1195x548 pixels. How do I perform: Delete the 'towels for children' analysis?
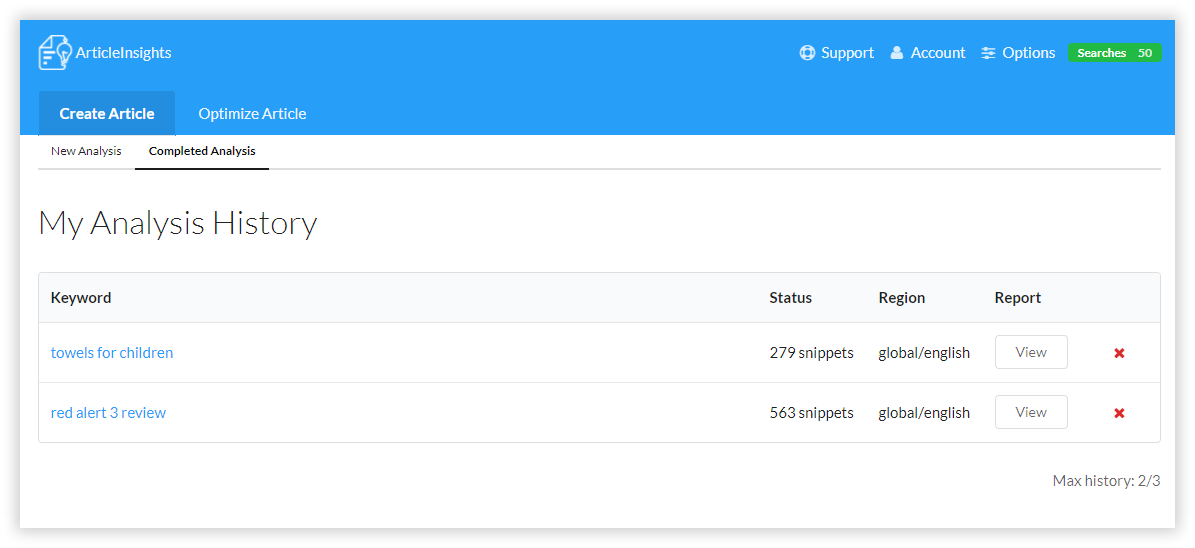tap(1120, 353)
